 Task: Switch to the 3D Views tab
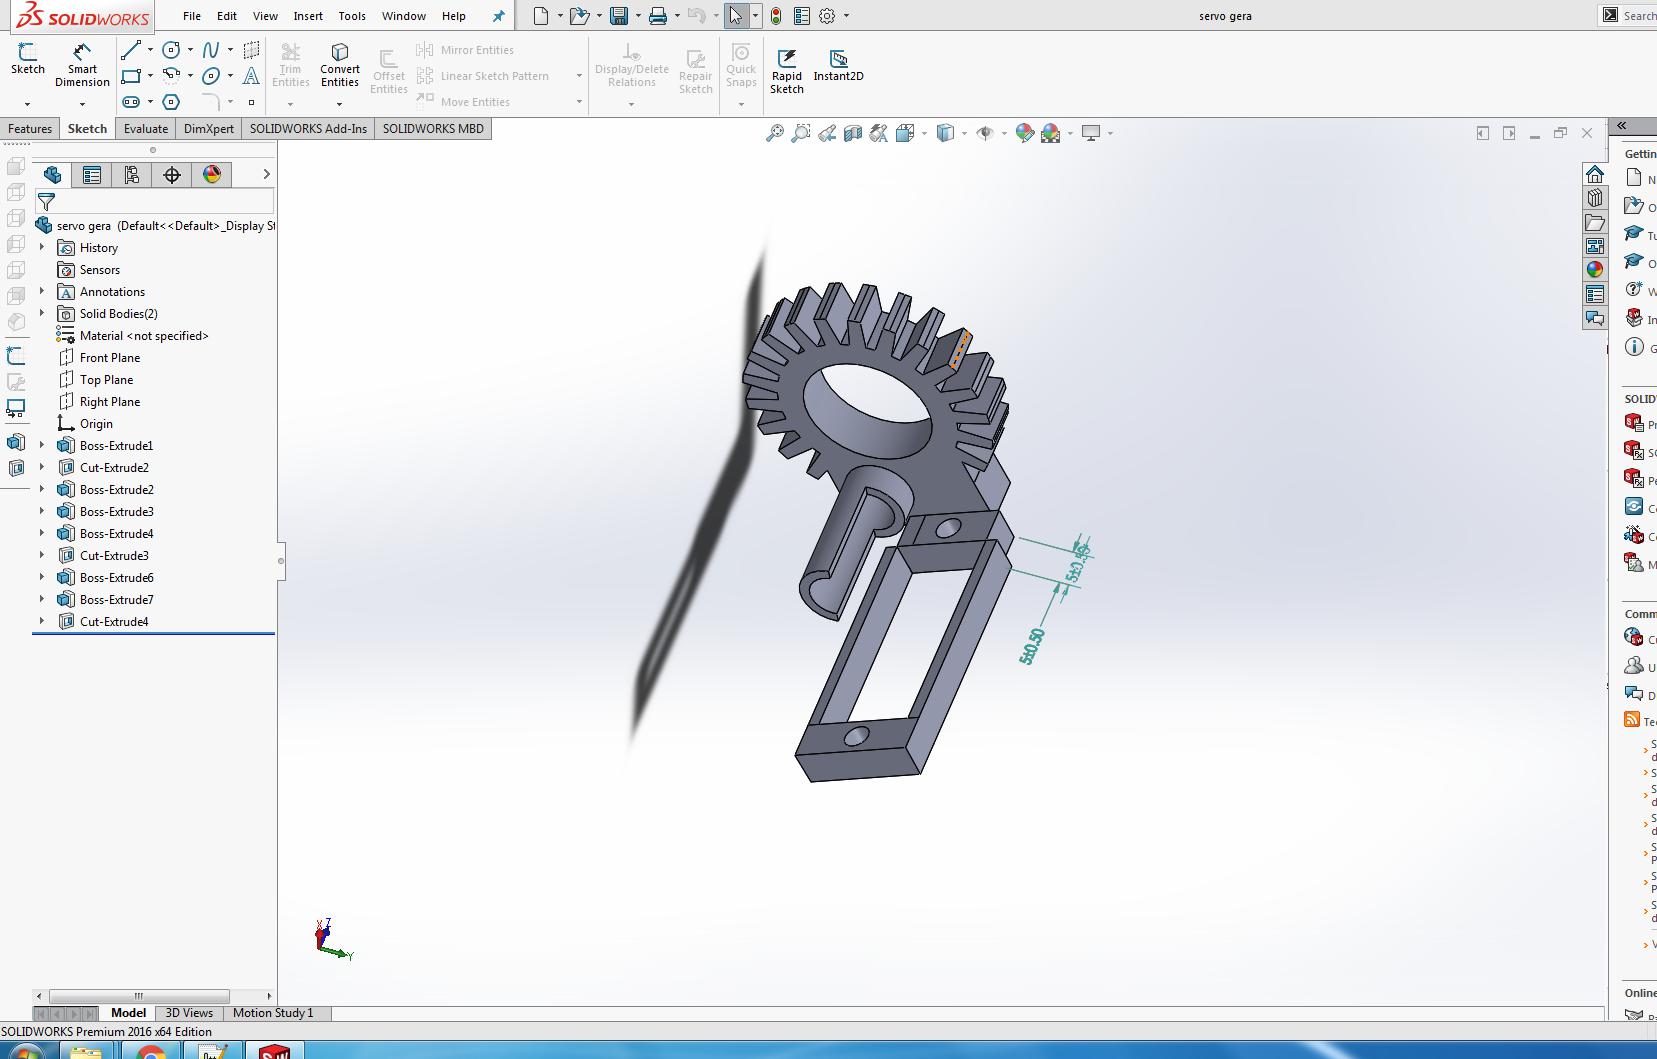click(x=189, y=1013)
